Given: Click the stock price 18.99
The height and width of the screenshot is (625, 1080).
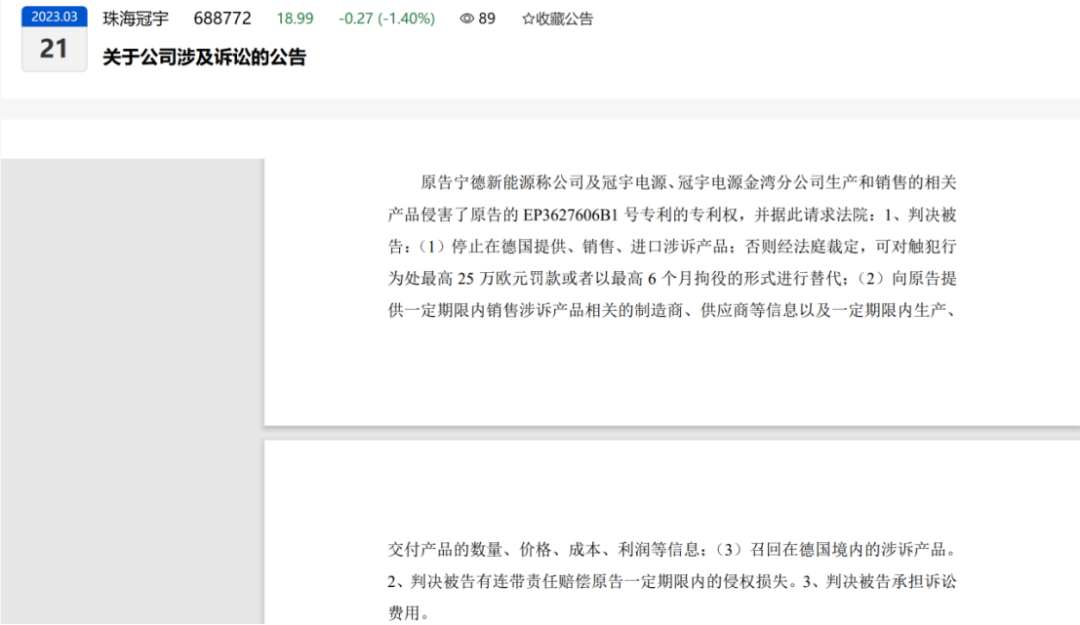Looking at the screenshot, I should pyautogui.click(x=295, y=19).
